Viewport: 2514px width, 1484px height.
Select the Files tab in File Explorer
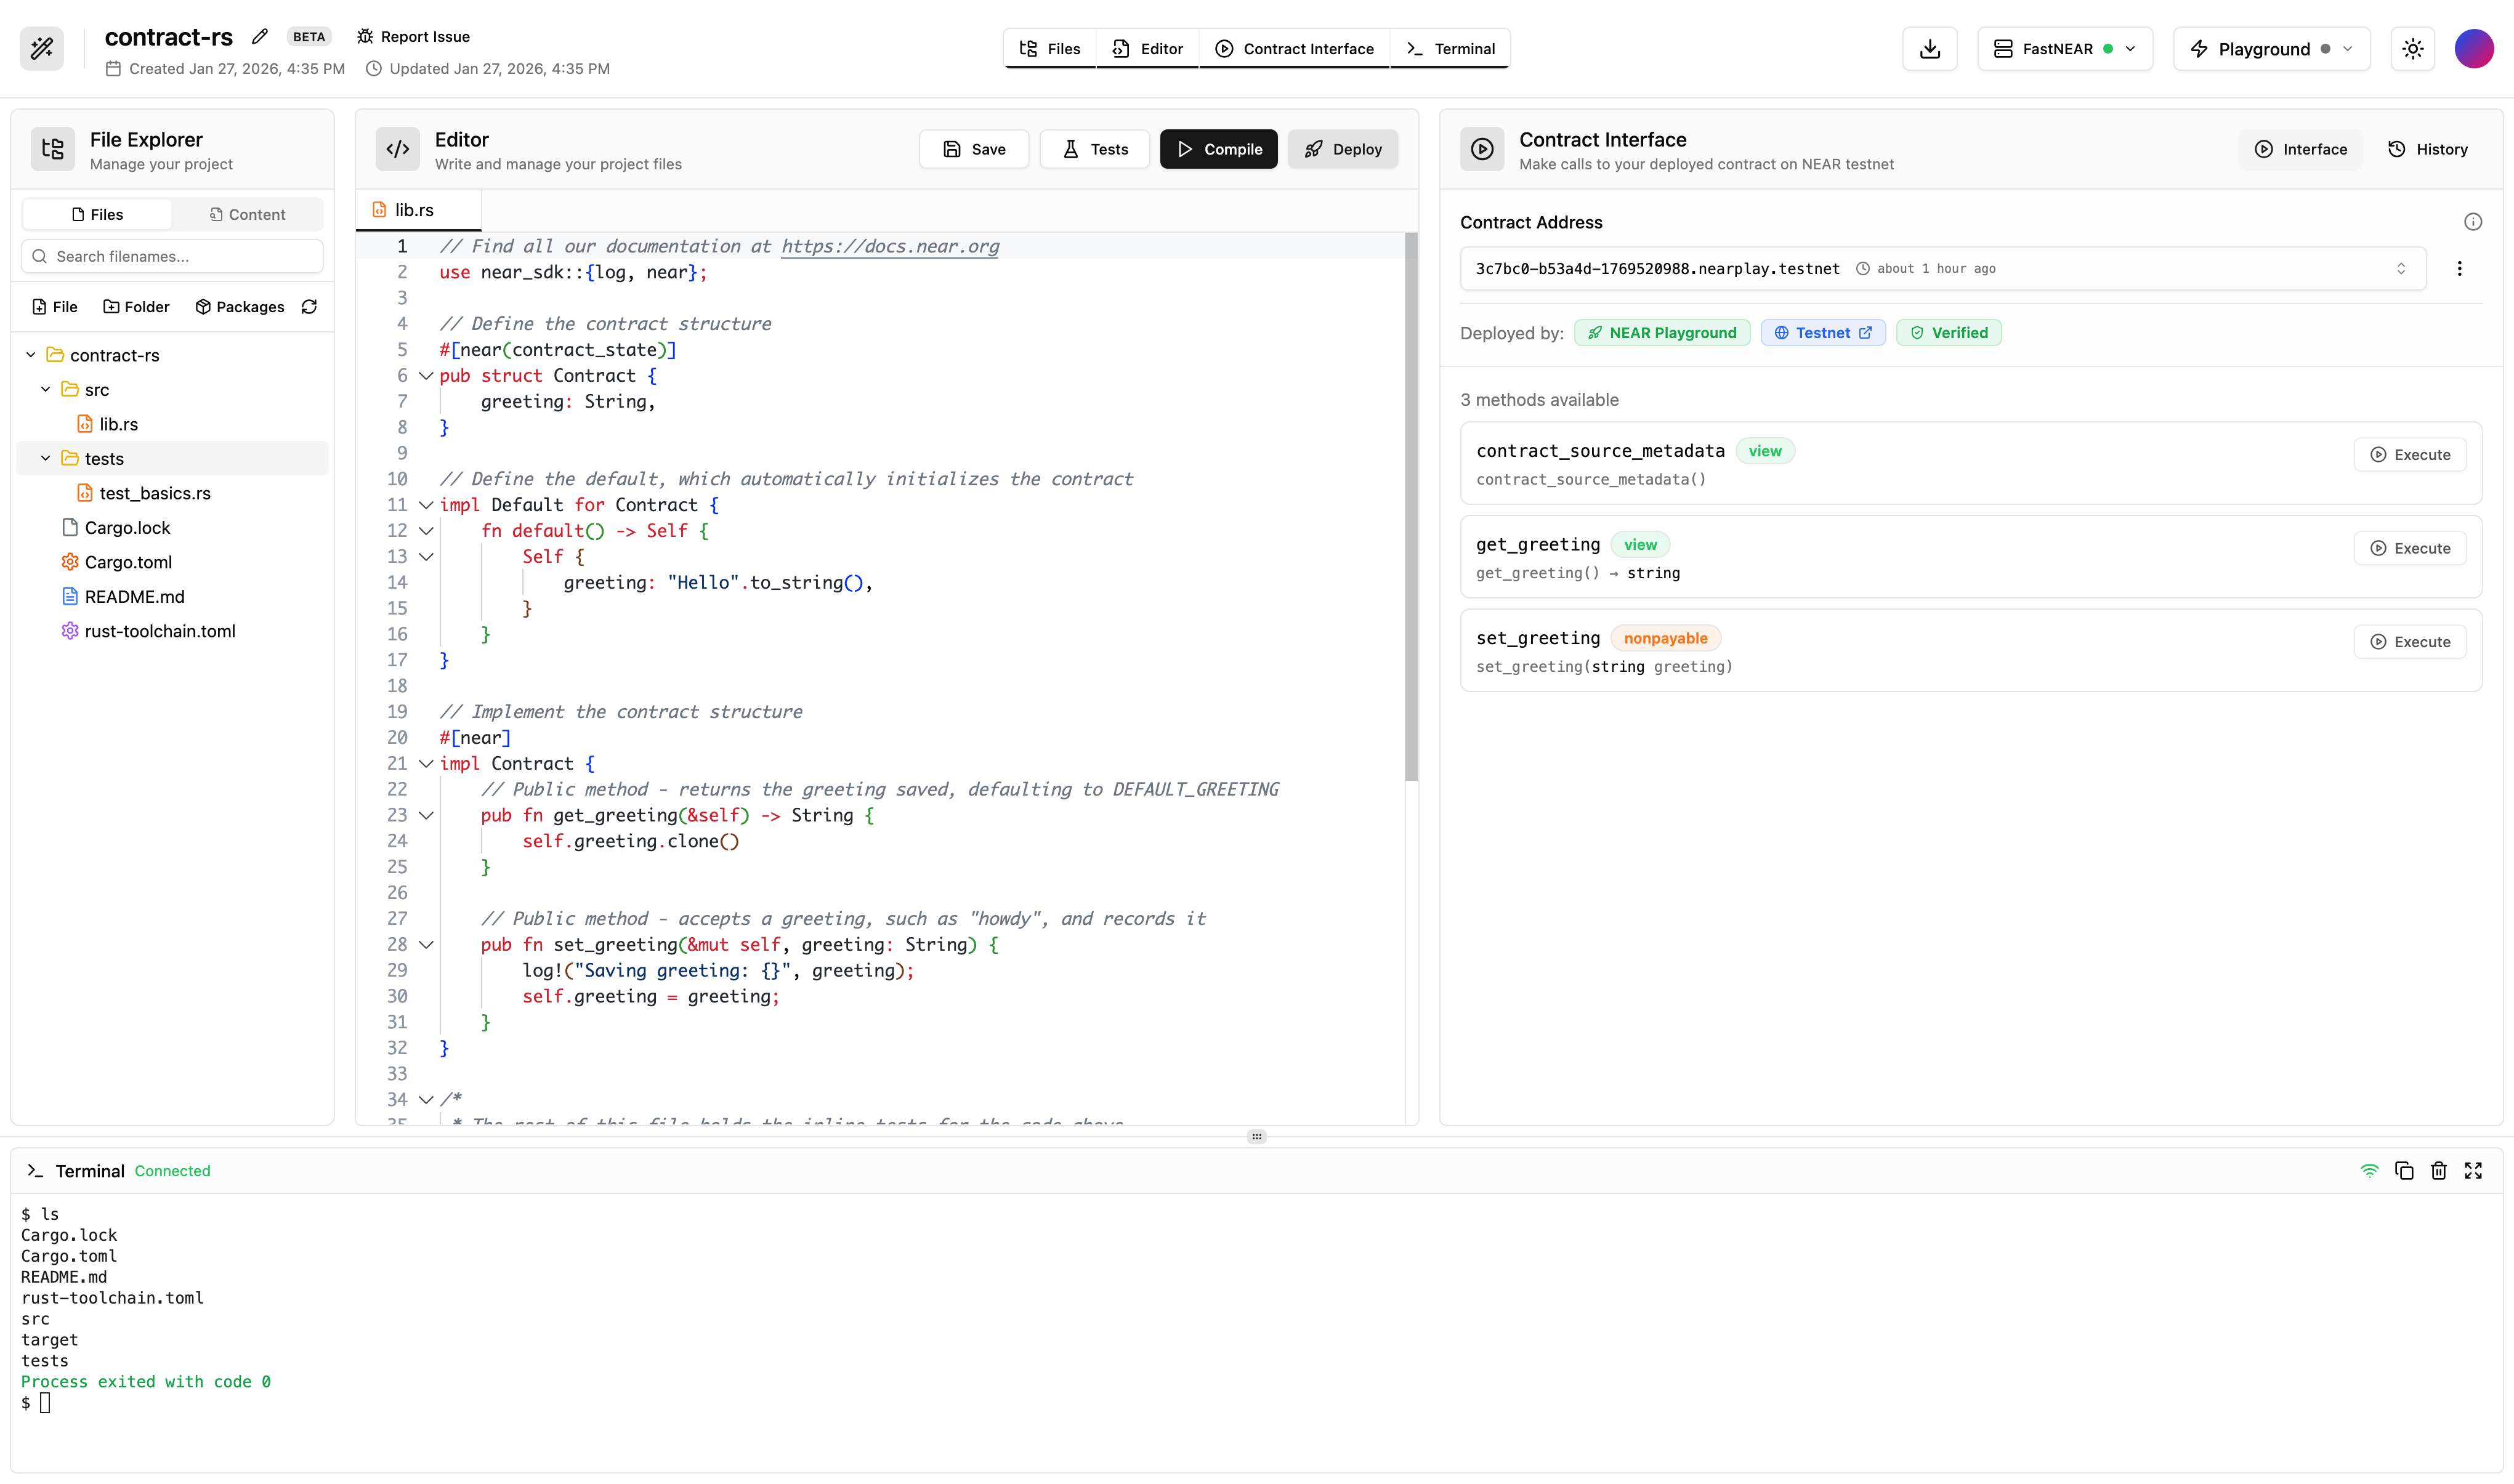[x=97, y=214]
